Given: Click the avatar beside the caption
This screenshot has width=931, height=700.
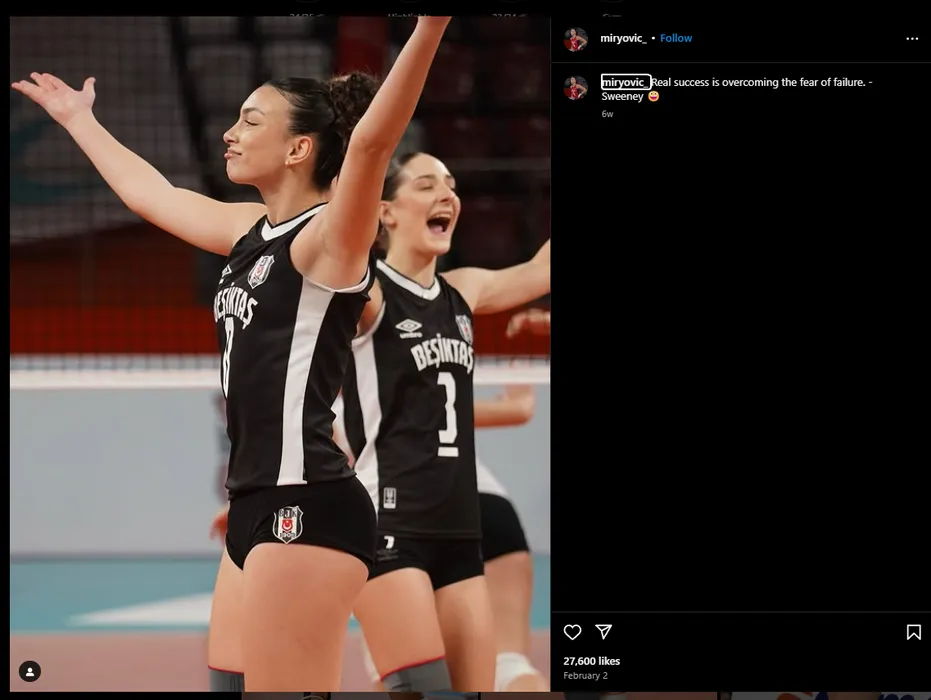Looking at the screenshot, I should click(575, 88).
